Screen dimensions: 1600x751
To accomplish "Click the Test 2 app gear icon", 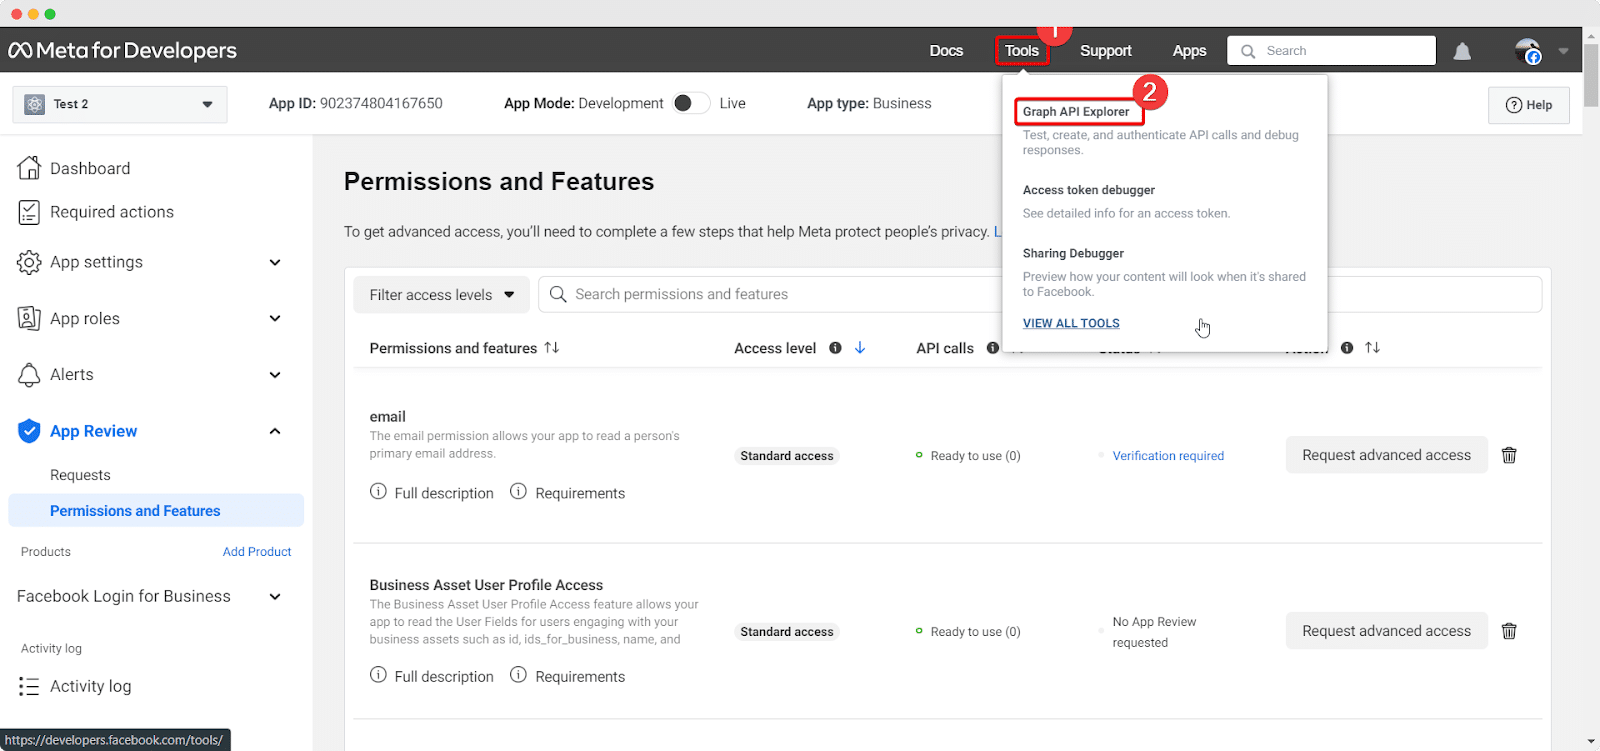I will pyautogui.click(x=35, y=104).
